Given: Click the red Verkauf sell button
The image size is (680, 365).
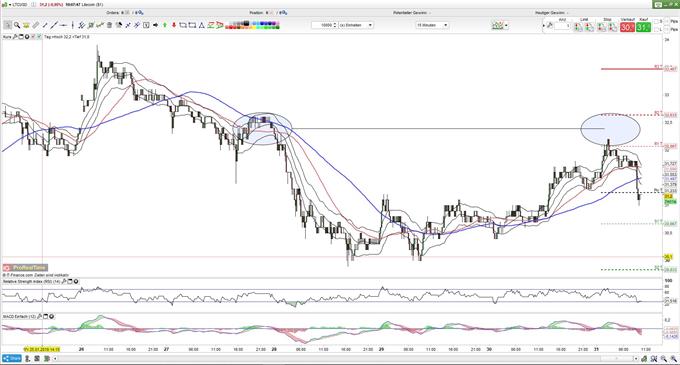Looking at the screenshot, I should (x=627, y=27).
